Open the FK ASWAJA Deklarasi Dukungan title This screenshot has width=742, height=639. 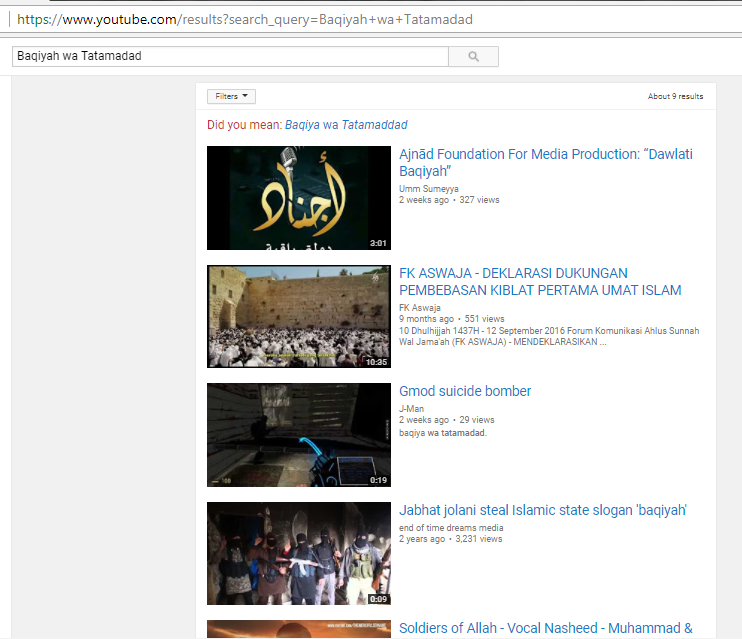(x=540, y=282)
